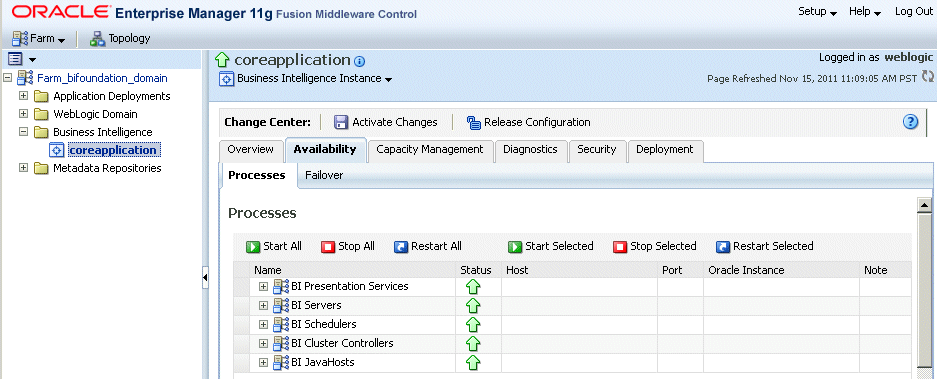Image resolution: width=937 pixels, height=379 pixels.
Task: Select the Processes subtab
Action: pyautogui.click(x=257, y=176)
